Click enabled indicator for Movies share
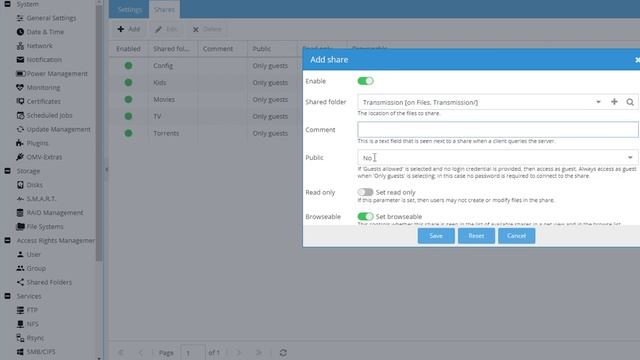Image resolution: width=640 pixels, height=360 pixels. (x=128, y=99)
